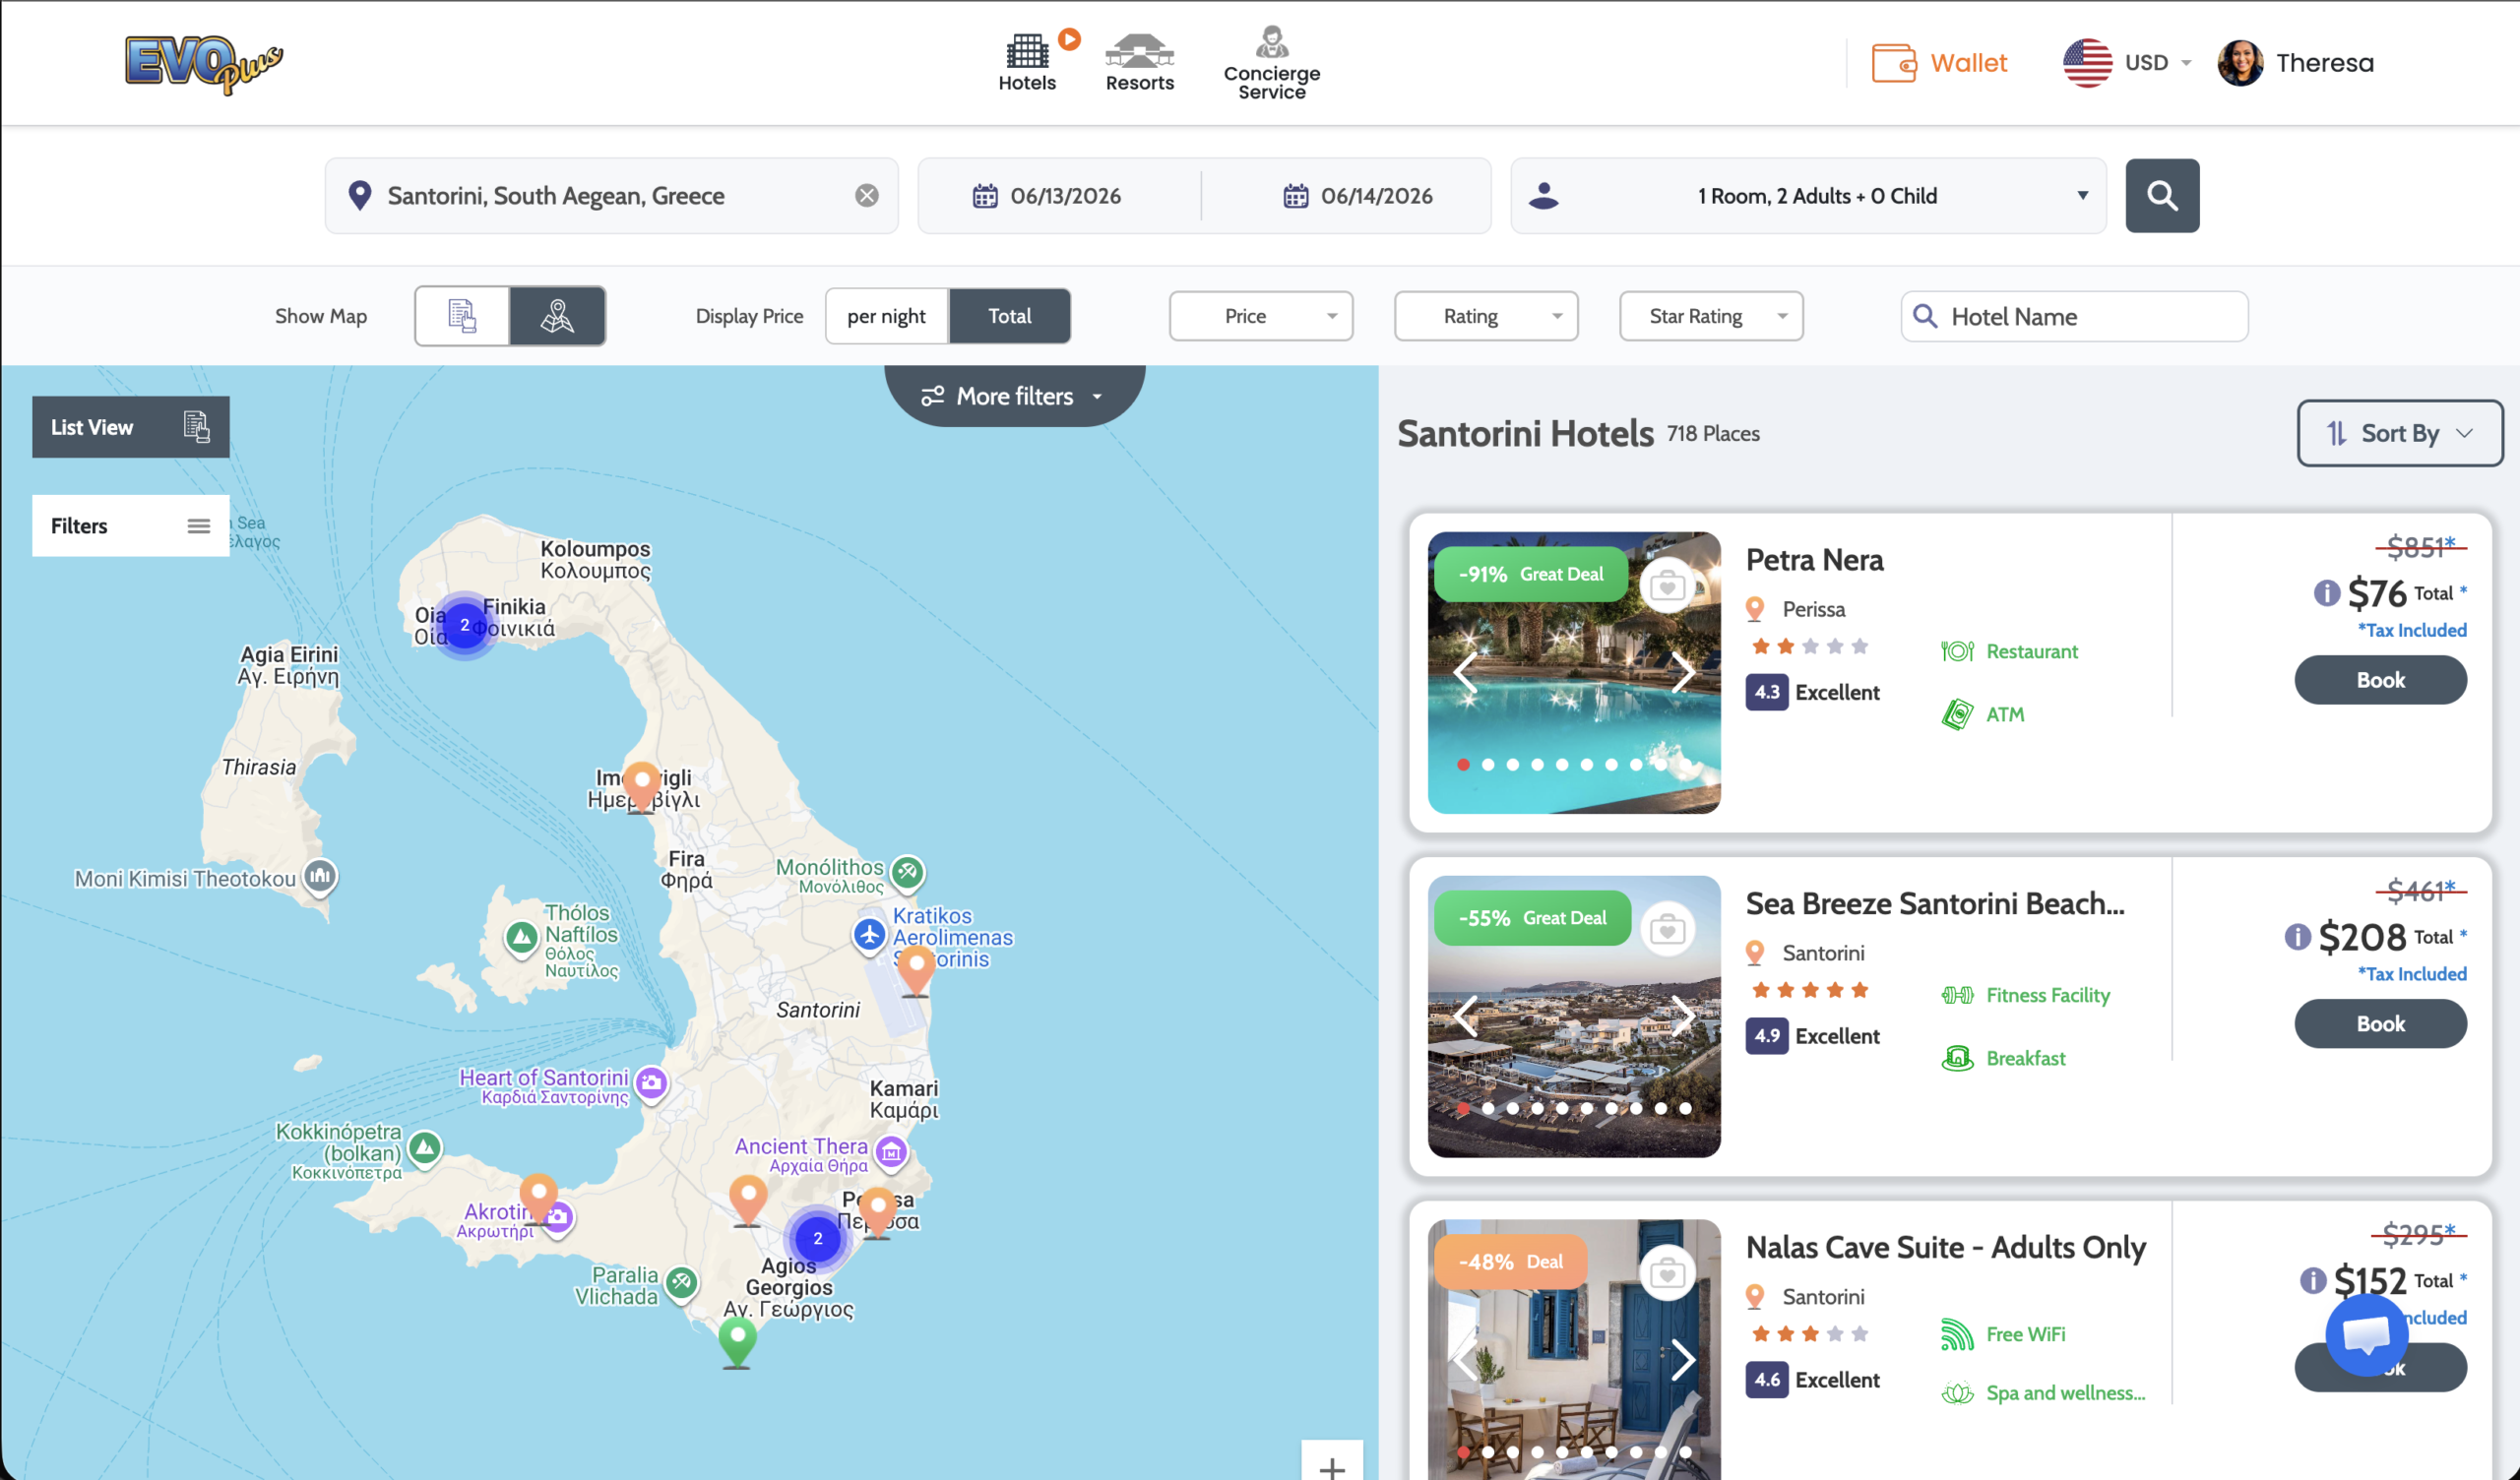Save Nalas Cave Suite to favorites
Image resolution: width=2520 pixels, height=1480 pixels.
pos(1667,1274)
